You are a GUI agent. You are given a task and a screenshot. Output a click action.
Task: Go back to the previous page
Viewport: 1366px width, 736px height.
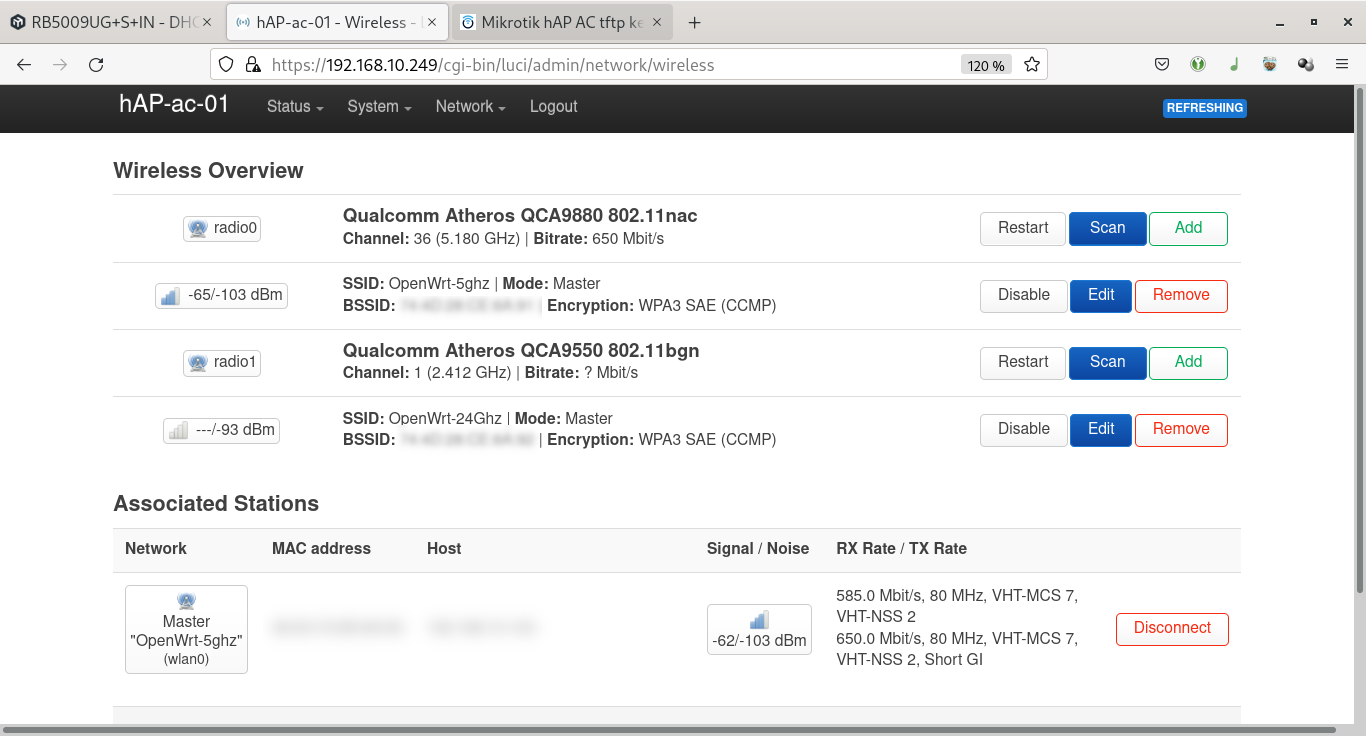pyautogui.click(x=24, y=65)
